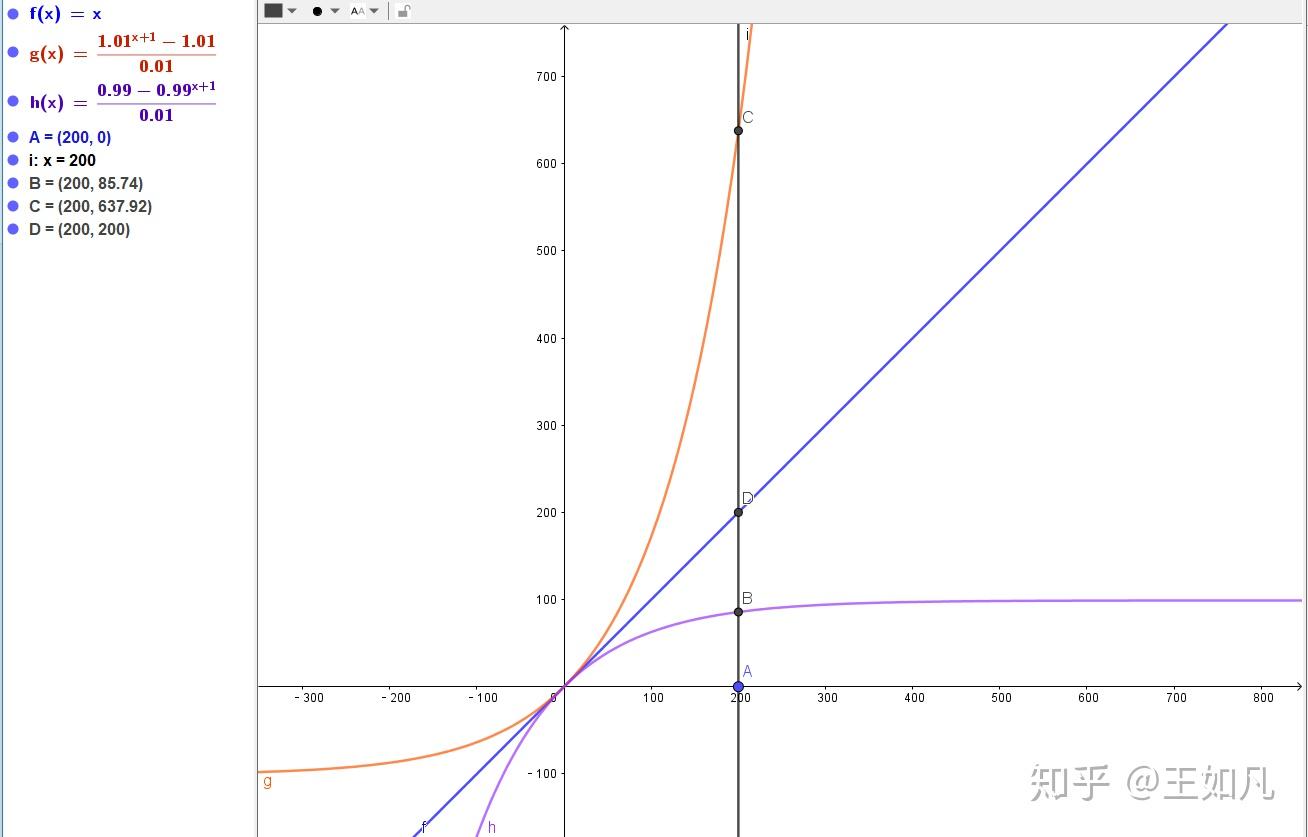Click the curve label g in graph

pos(267,782)
